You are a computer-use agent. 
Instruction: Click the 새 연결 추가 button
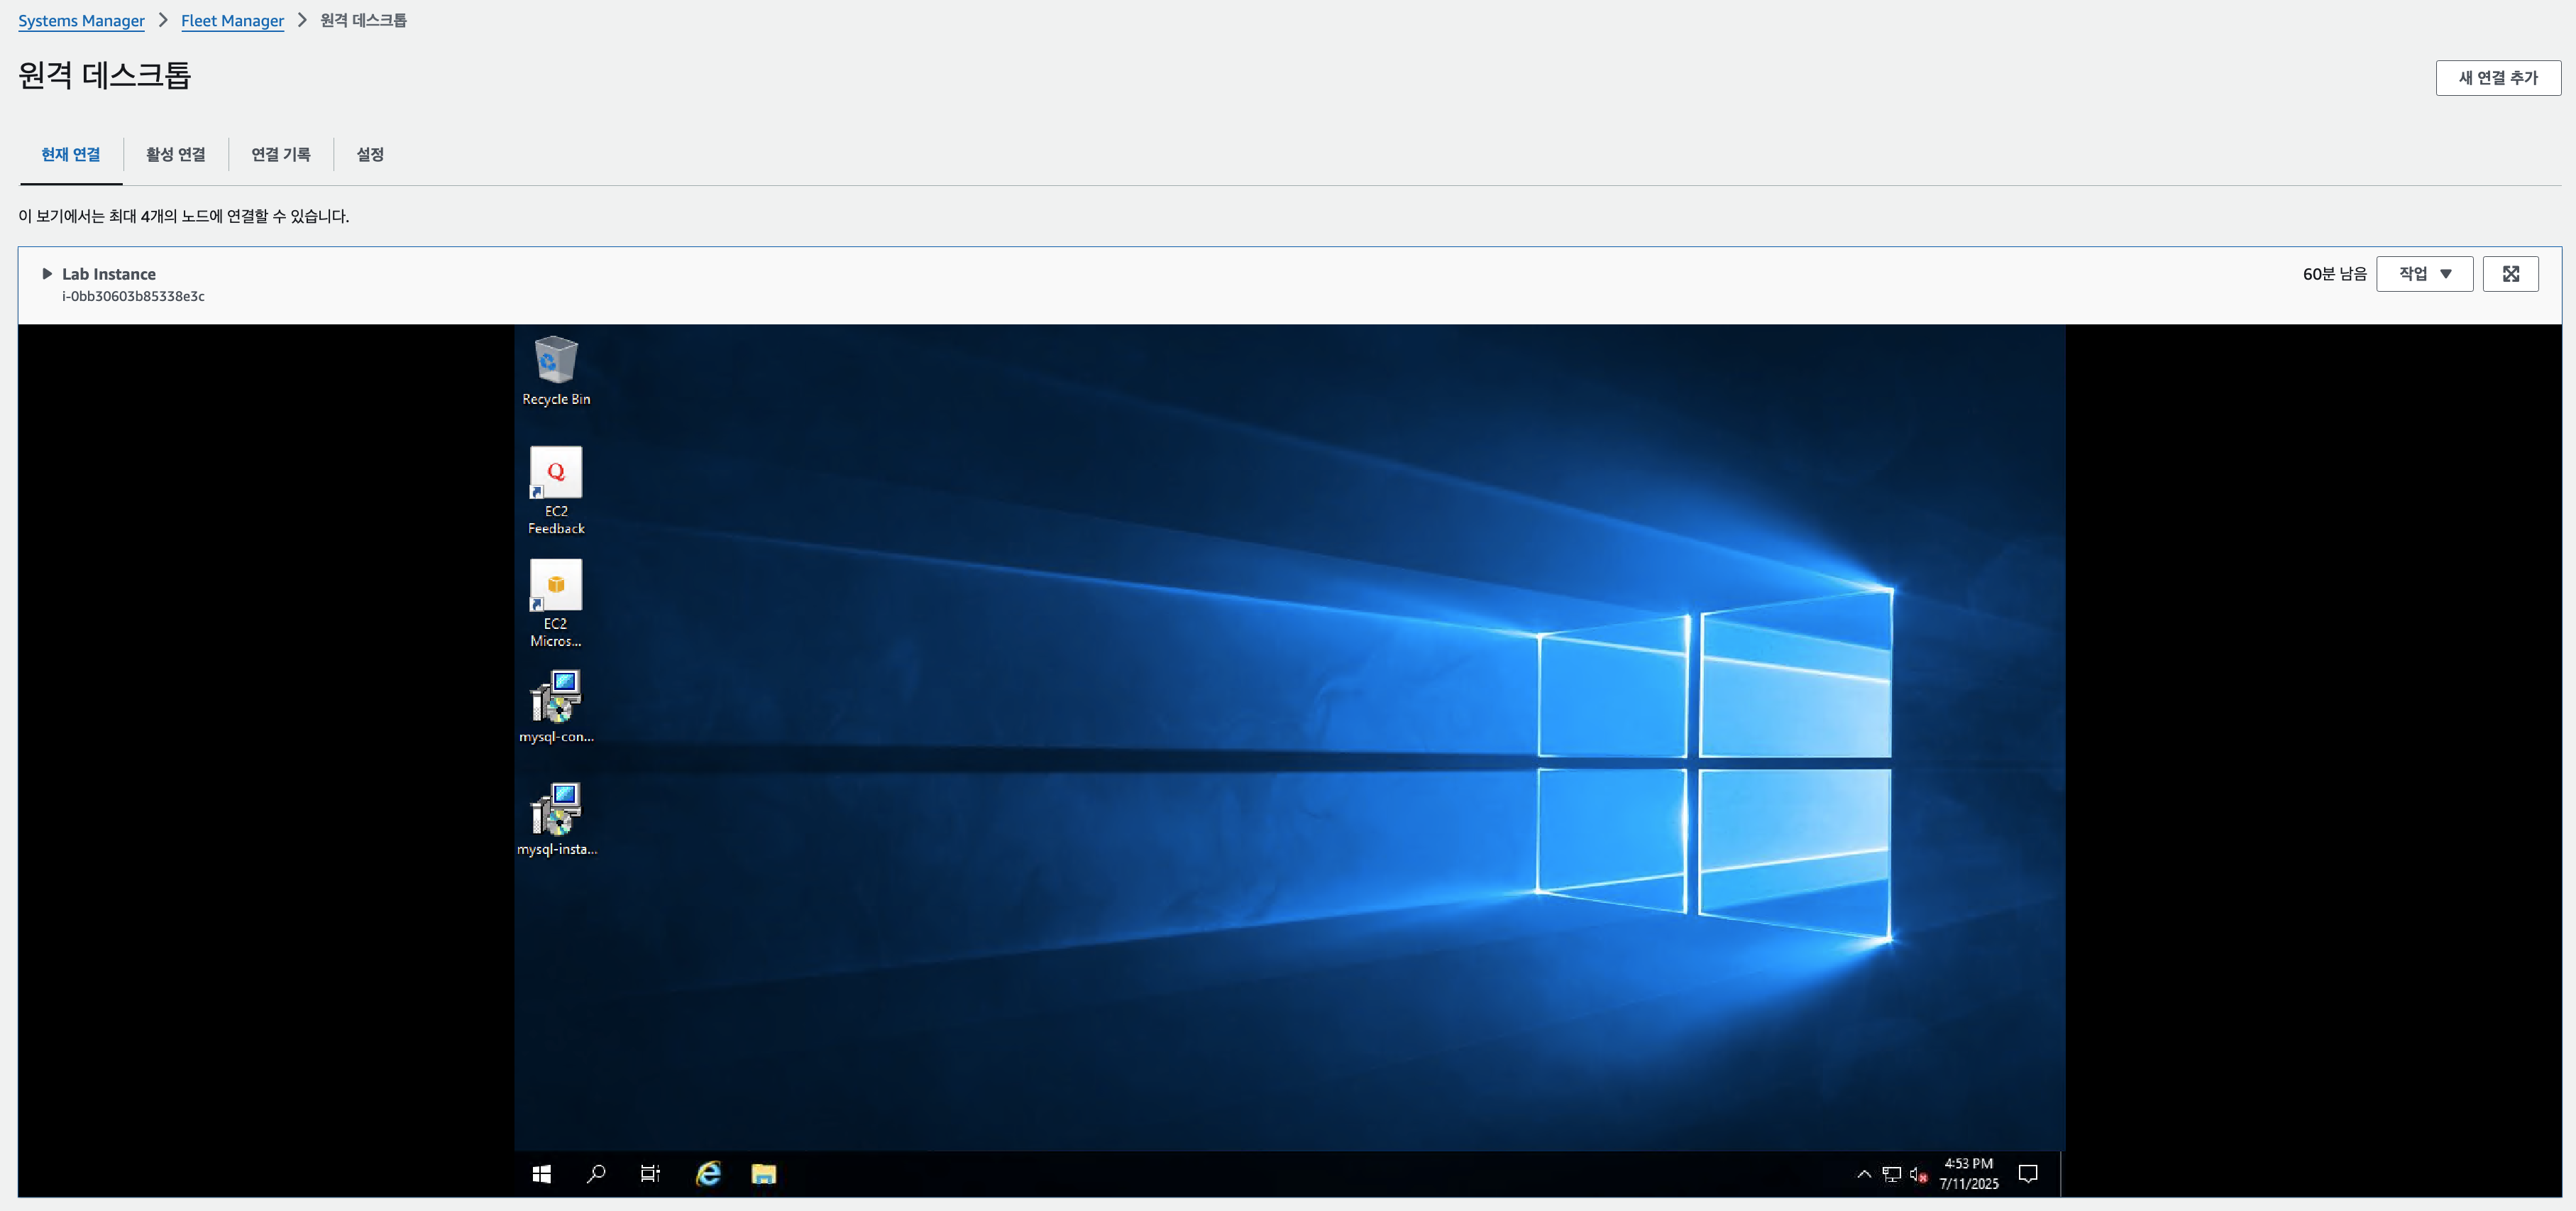2498,78
